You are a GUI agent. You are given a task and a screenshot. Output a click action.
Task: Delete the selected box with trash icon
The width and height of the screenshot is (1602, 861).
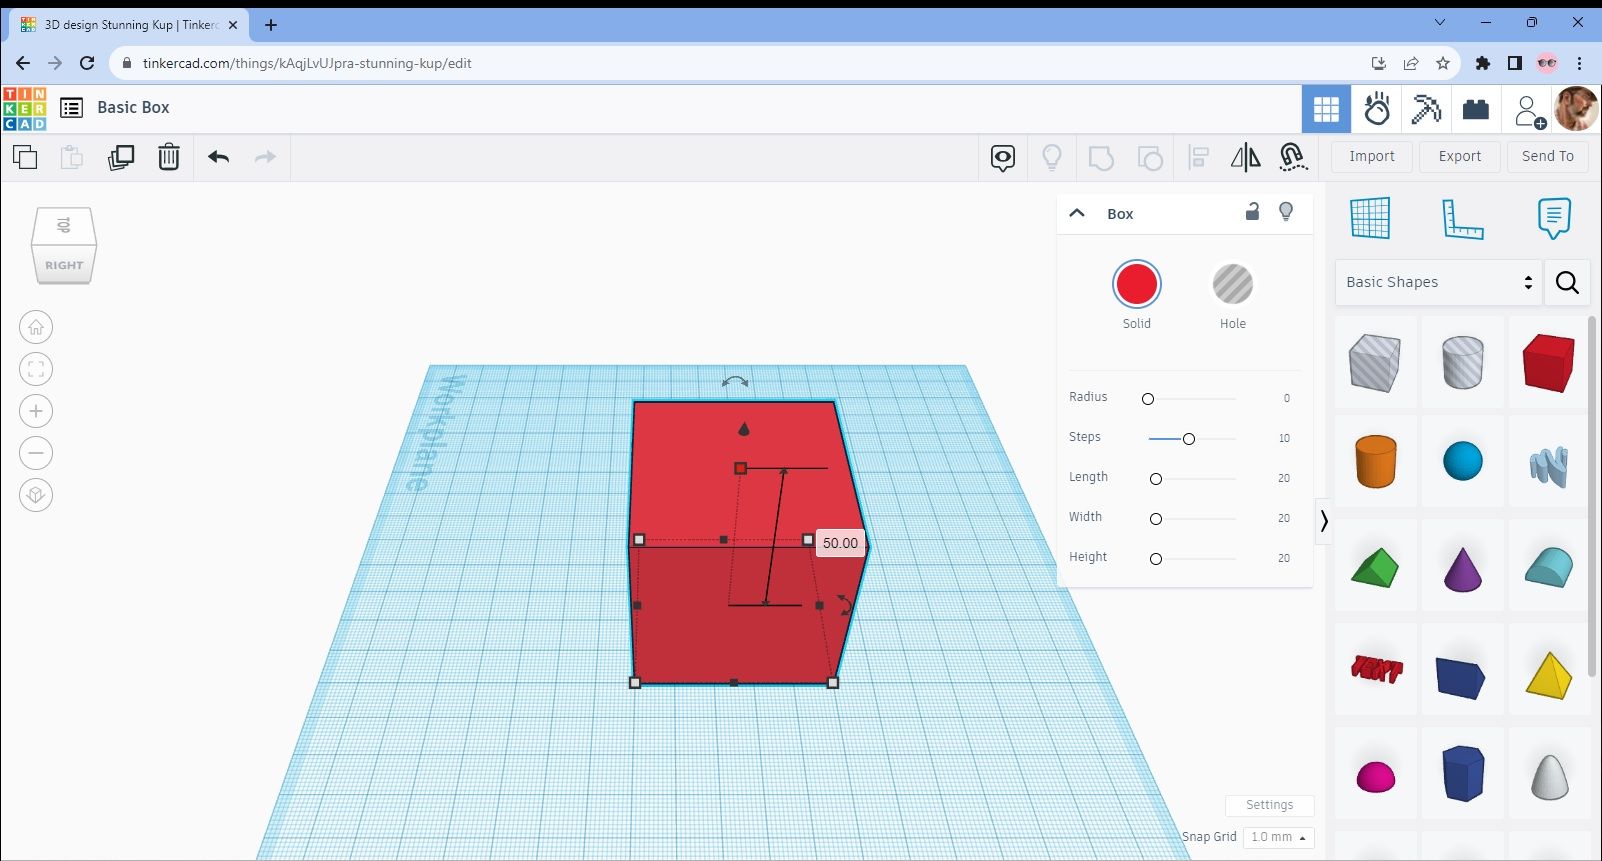[x=169, y=157]
